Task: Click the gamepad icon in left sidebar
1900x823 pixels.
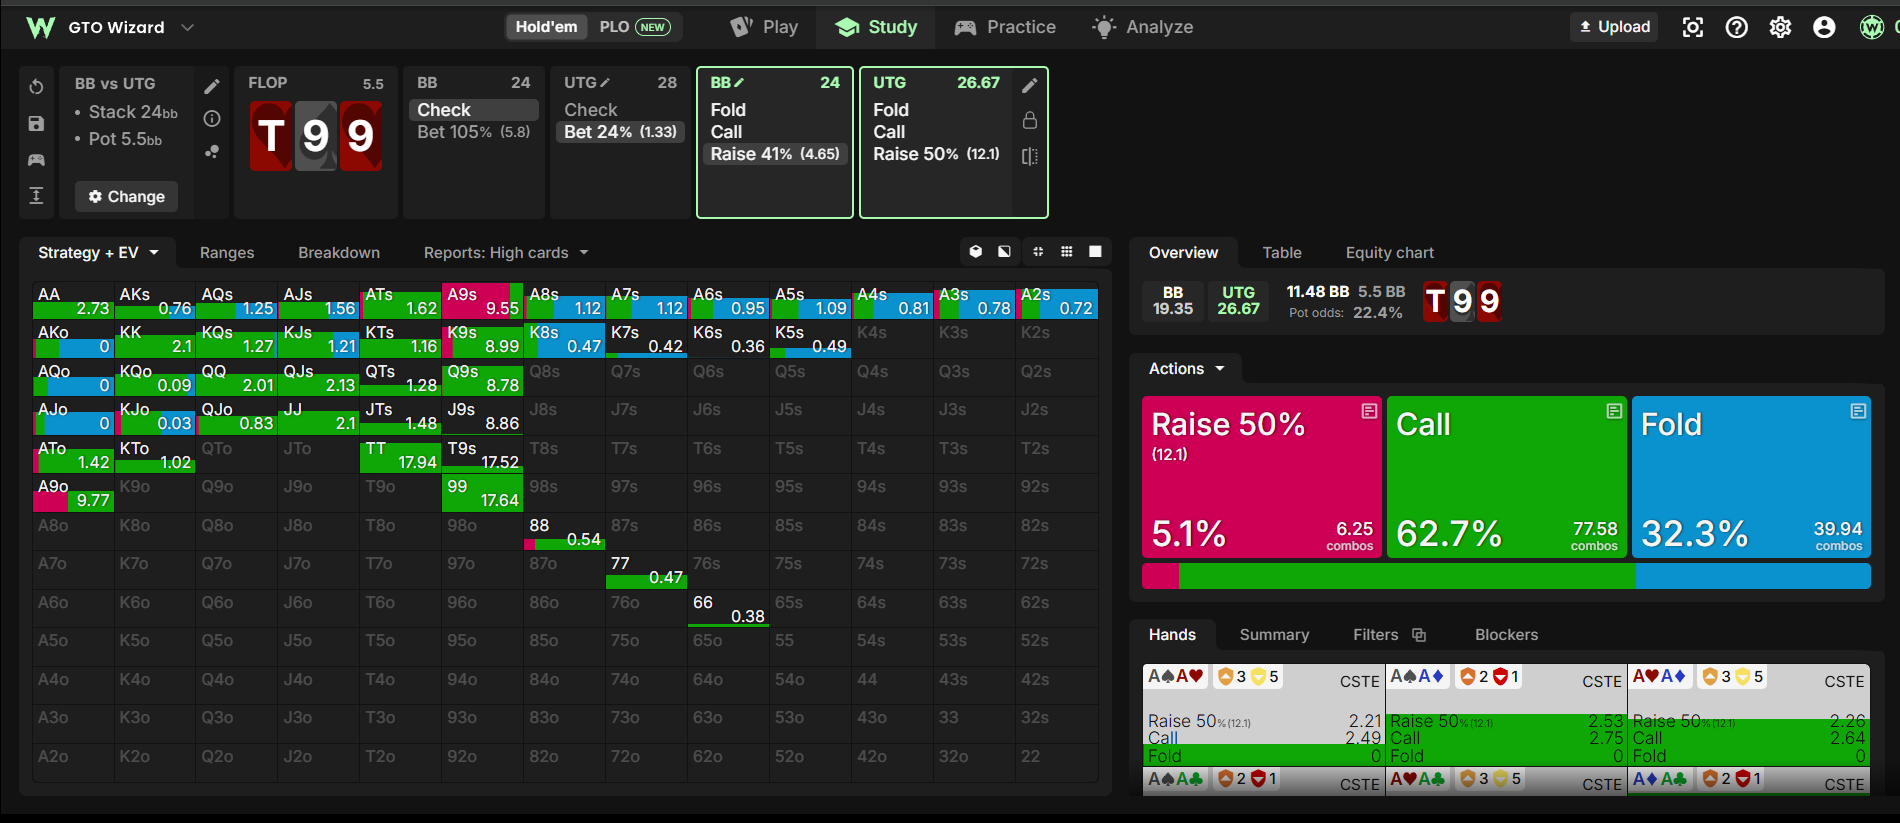Action: 36,159
